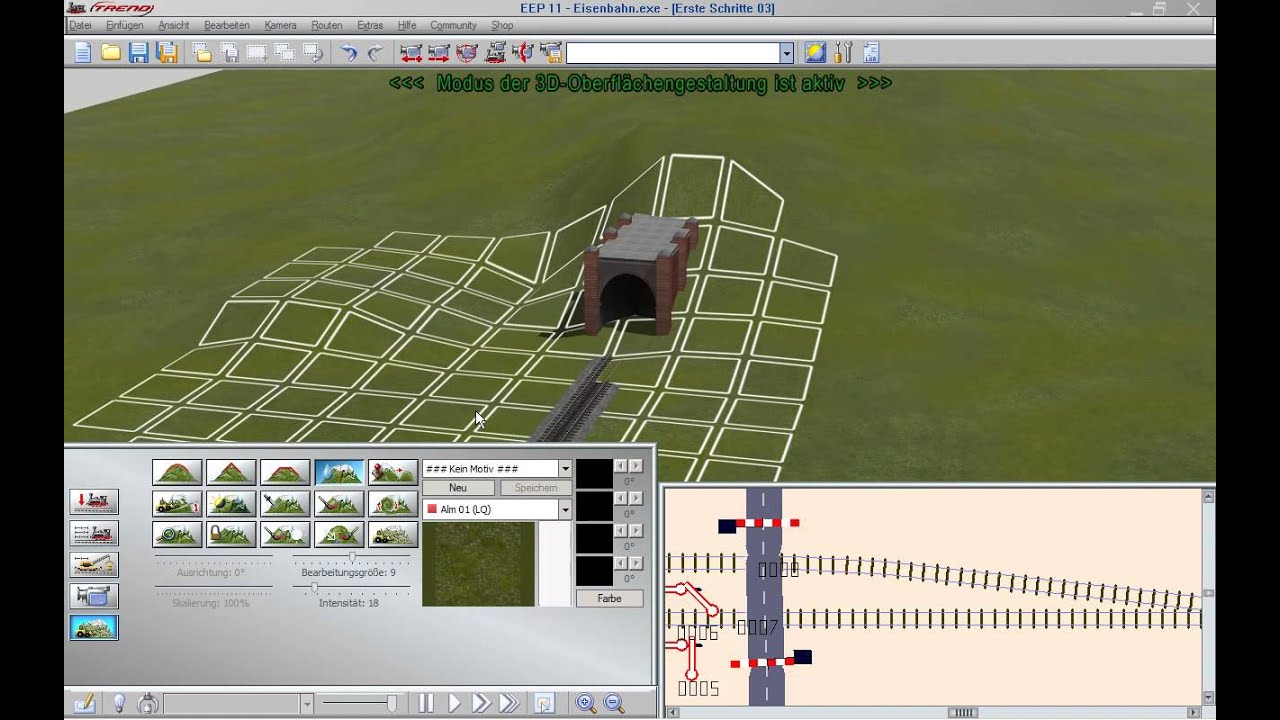
Task: Click the map's horizontal scrollbar thumb
Action: (x=962, y=713)
